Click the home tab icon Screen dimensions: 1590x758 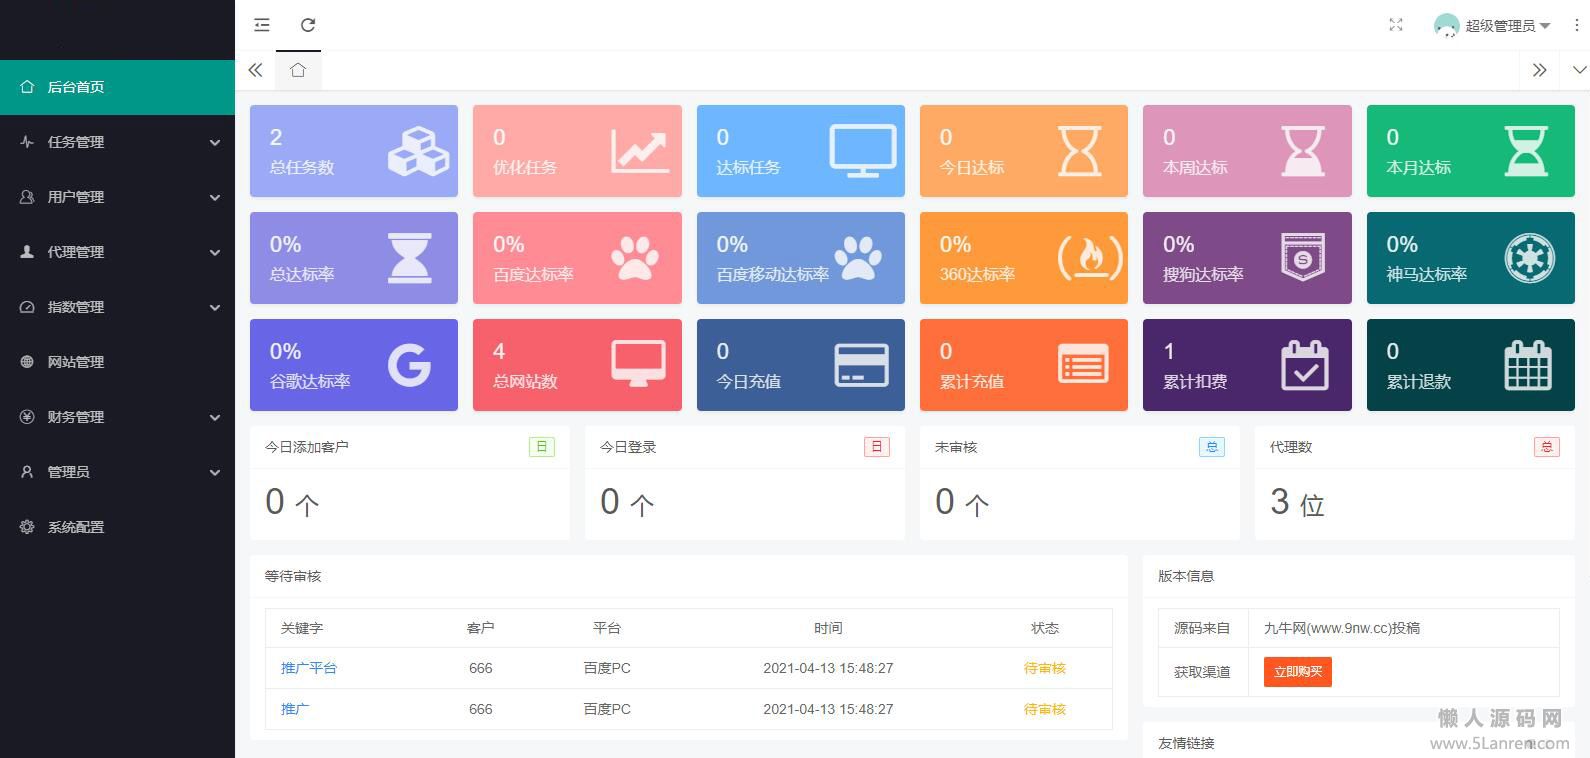[298, 70]
